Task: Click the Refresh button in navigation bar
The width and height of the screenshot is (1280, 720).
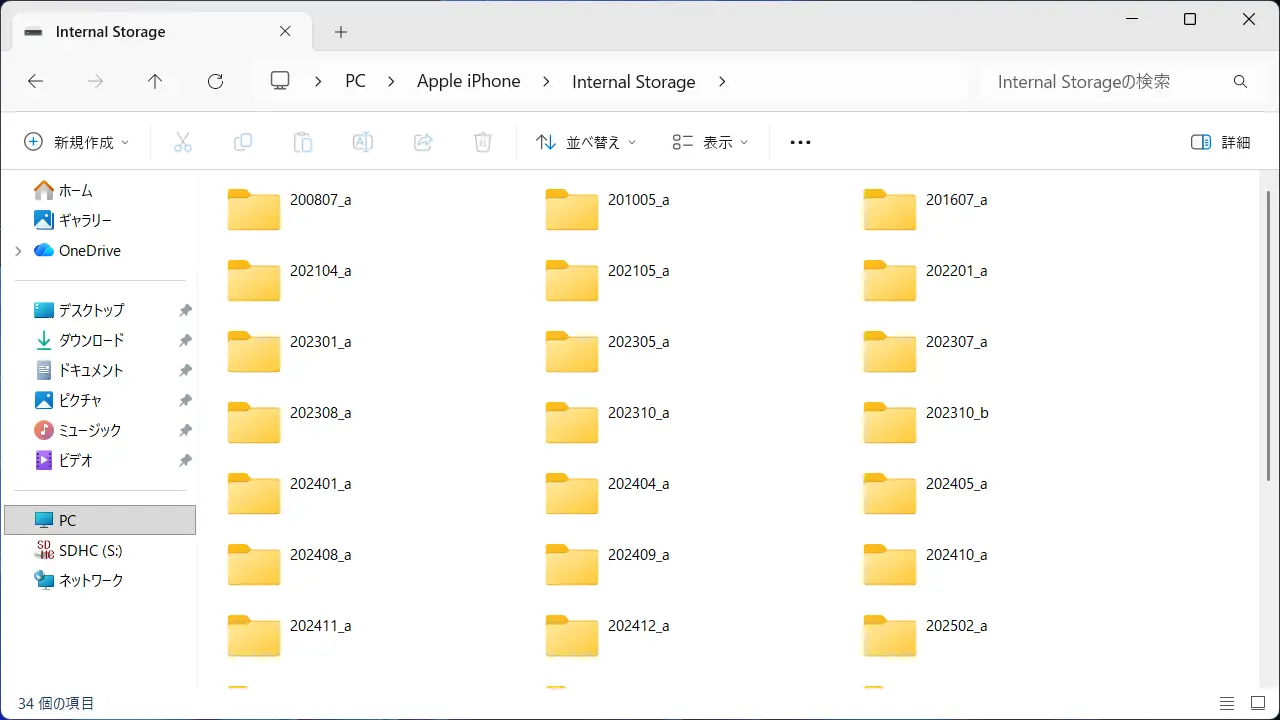Action: coord(215,82)
